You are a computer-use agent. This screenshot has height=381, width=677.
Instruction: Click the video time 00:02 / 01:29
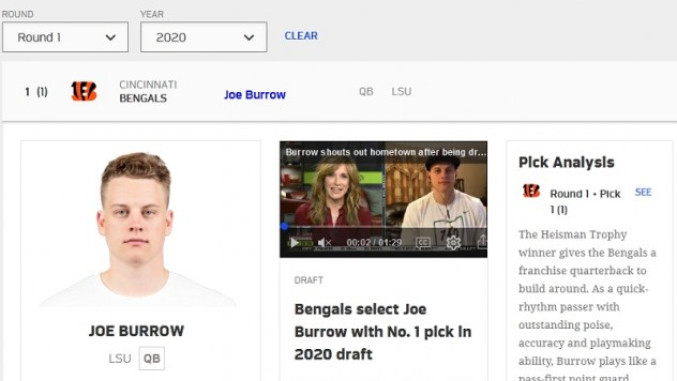[x=374, y=243]
